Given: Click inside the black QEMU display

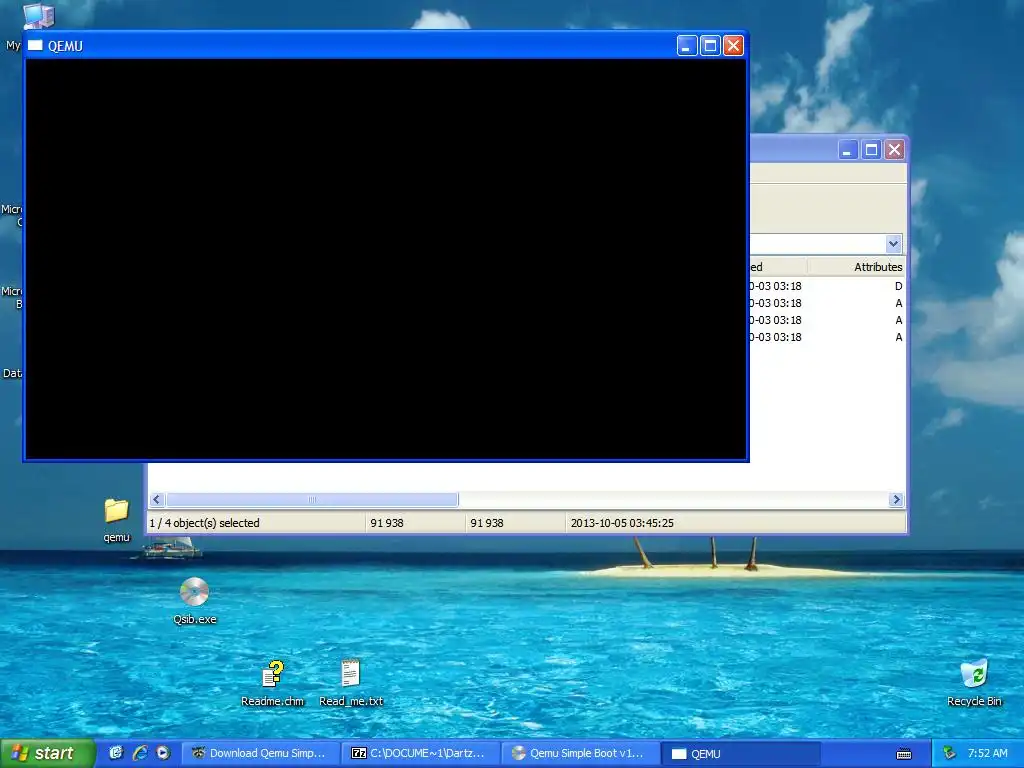Looking at the screenshot, I should click(386, 259).
